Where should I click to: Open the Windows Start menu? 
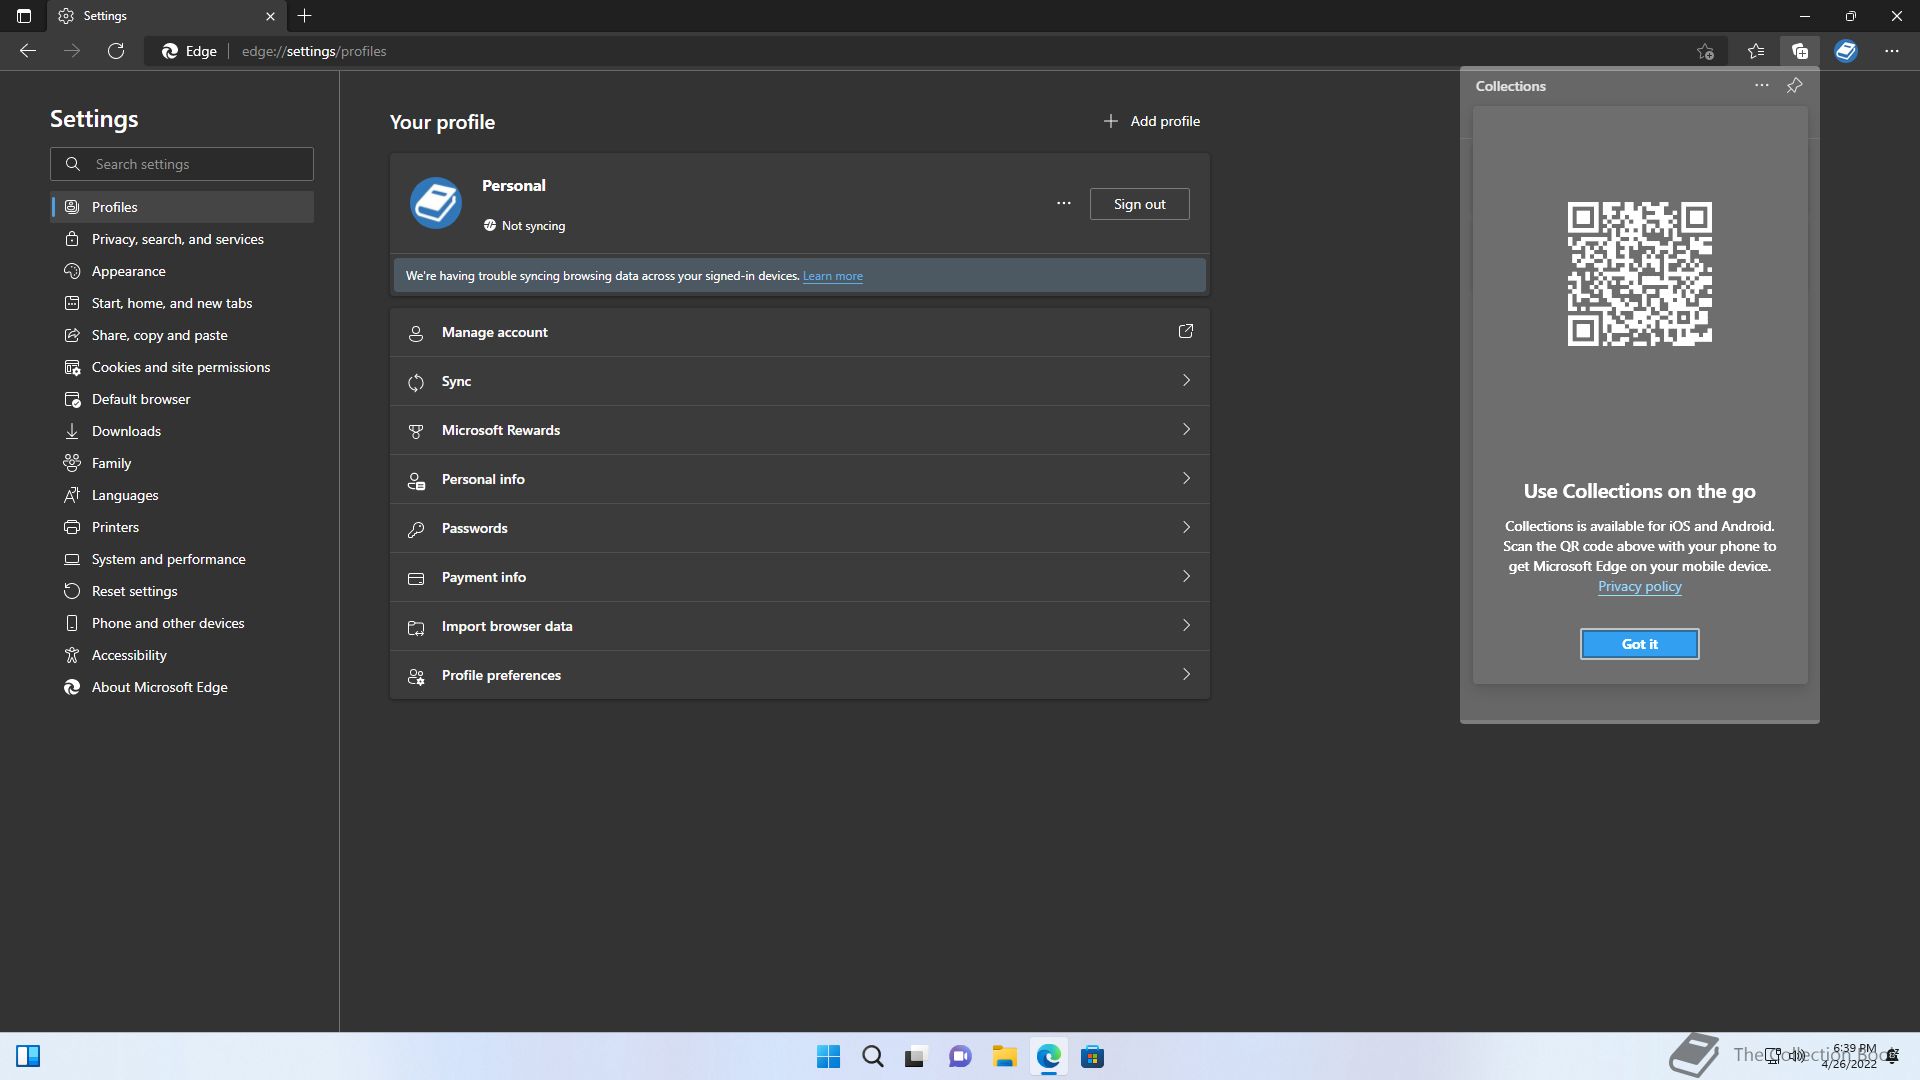(828, 1057)
